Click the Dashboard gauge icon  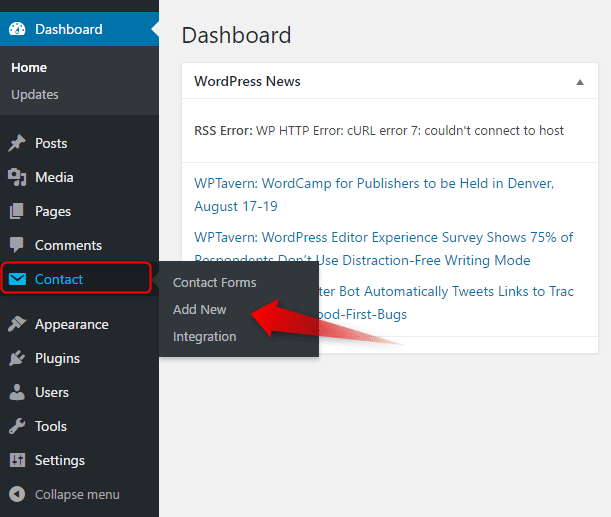pos(17,29)
